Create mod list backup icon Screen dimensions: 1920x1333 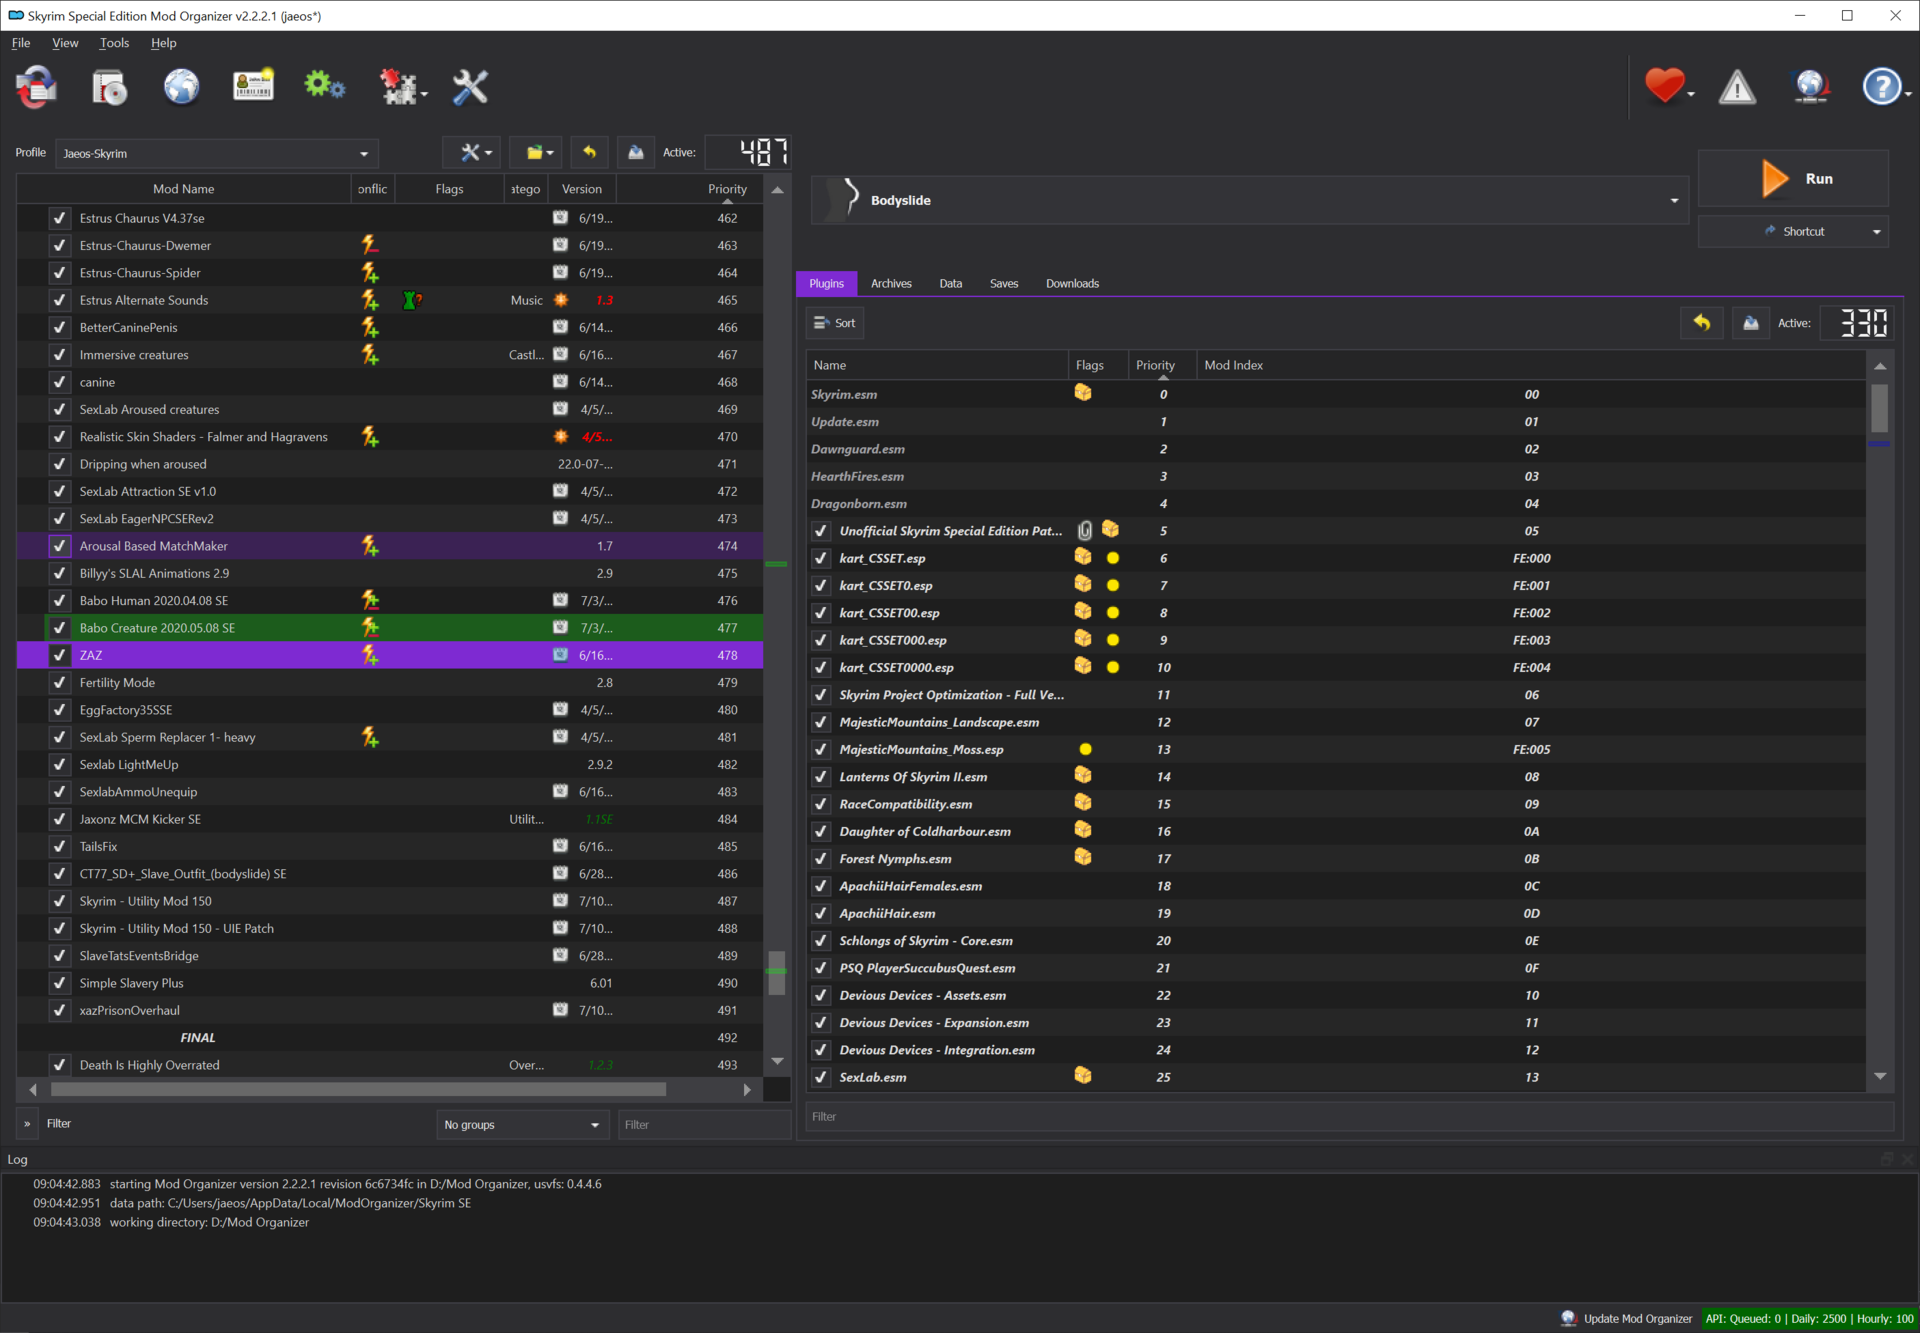pos(635,152)
